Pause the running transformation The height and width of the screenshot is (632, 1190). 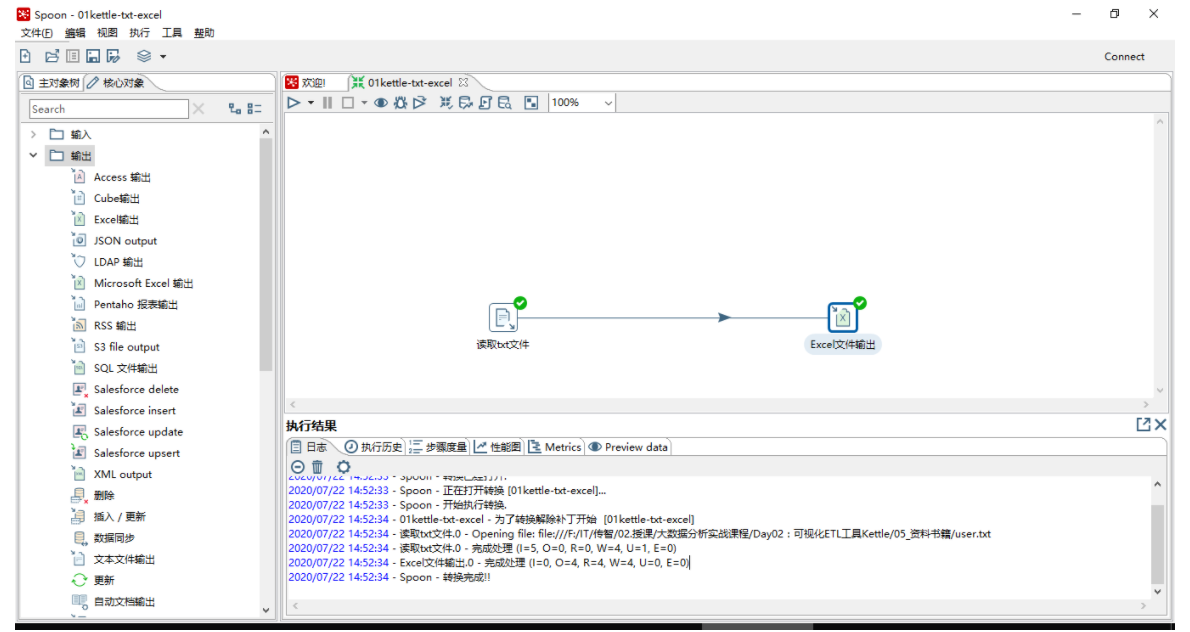point(328,102)
